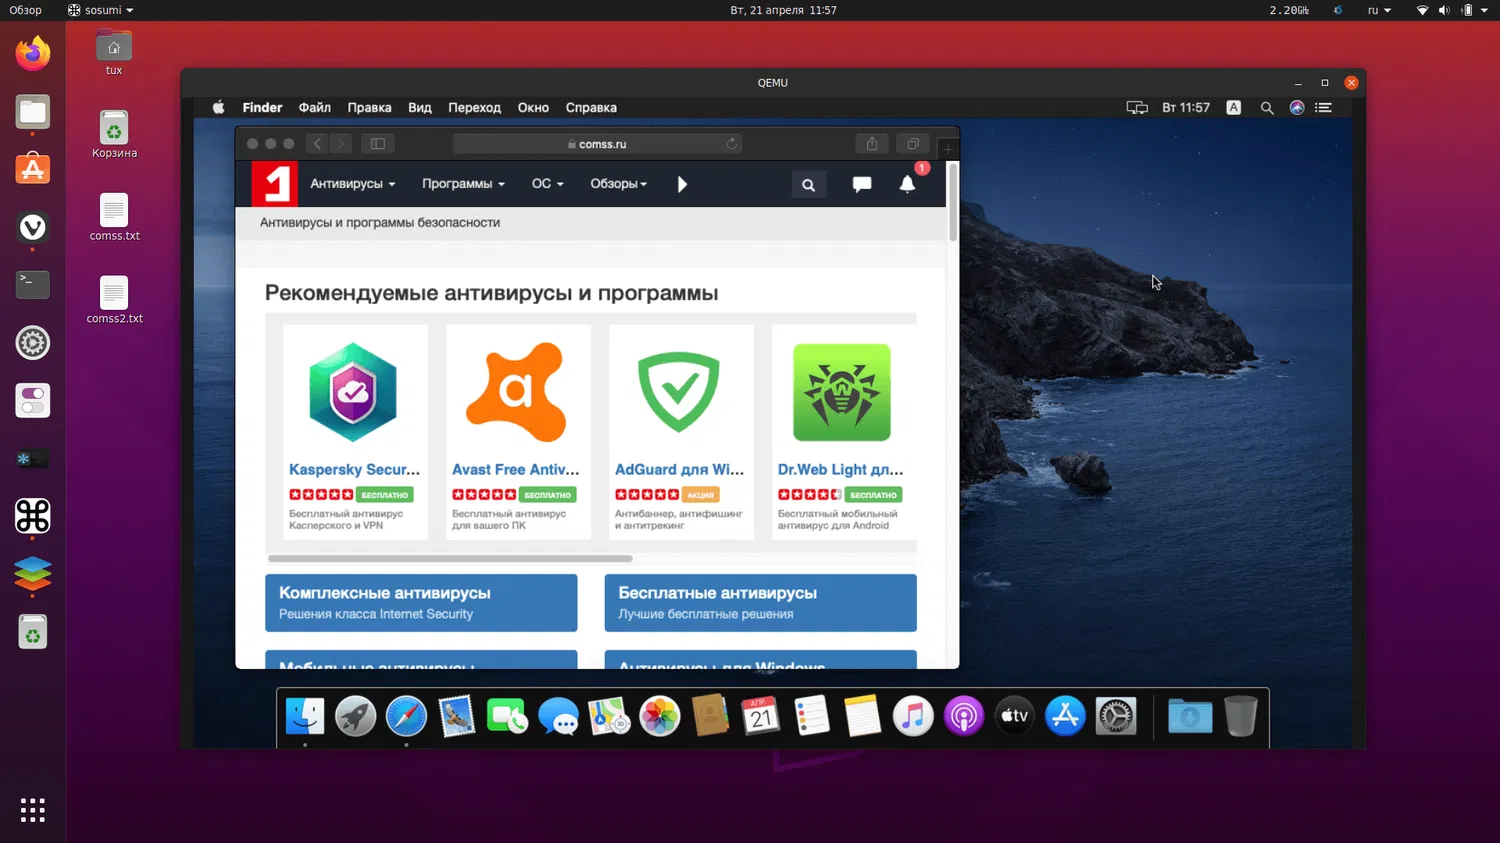Screen dimensions: 1500x843
Task: Open the Файл menu in Finder
Action: click(314, 108)
